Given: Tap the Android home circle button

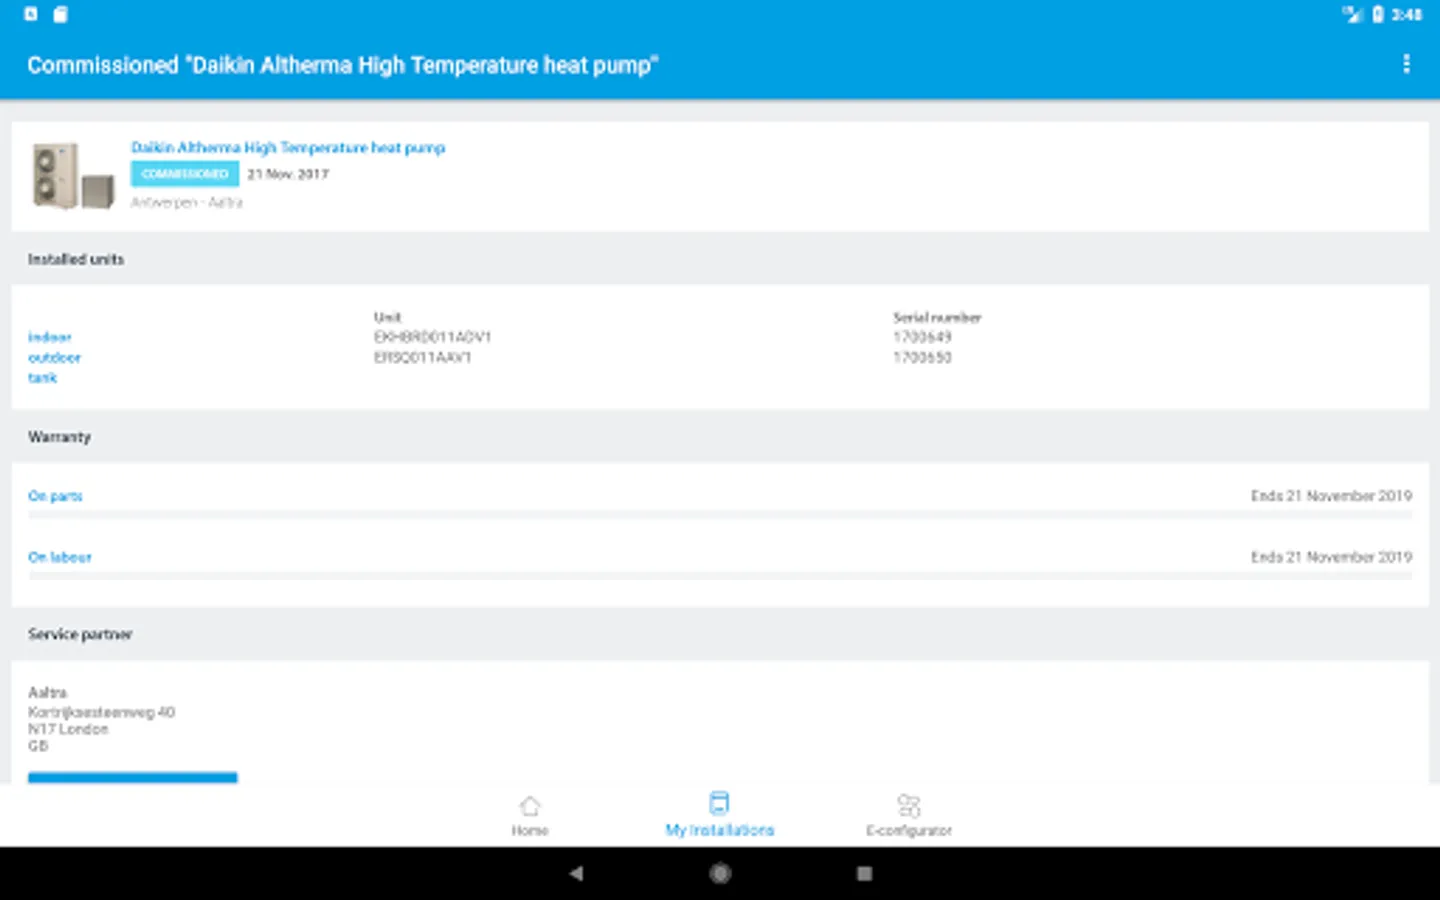Looking at the screenshot, I should pyautogui.click(x=720, y=873).
